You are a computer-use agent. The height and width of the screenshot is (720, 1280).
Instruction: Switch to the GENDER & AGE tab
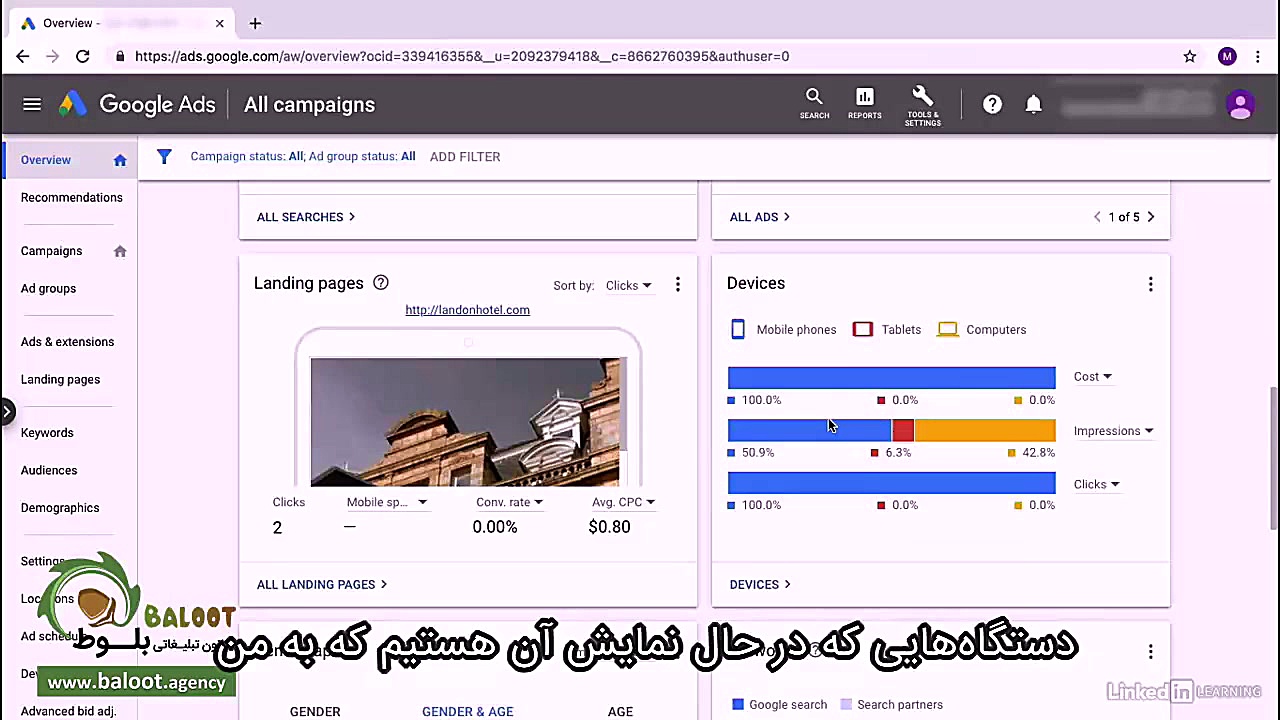coord(467,711)
